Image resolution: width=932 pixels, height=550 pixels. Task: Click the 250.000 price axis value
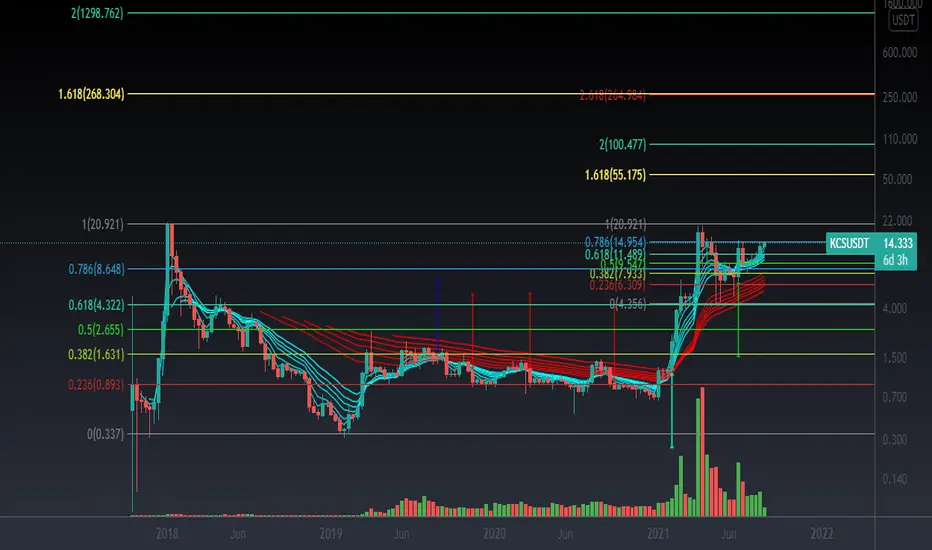point(900,97)
